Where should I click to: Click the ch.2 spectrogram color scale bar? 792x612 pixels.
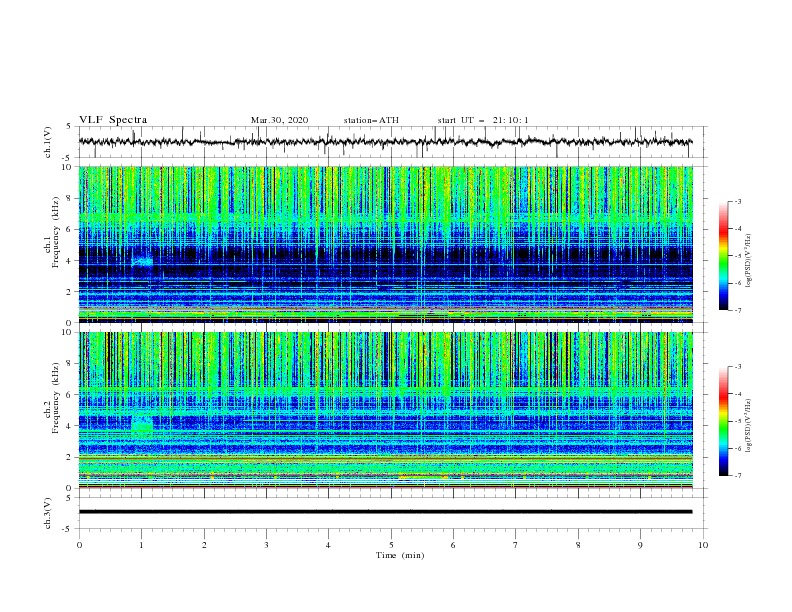click(x=723, y=421)
